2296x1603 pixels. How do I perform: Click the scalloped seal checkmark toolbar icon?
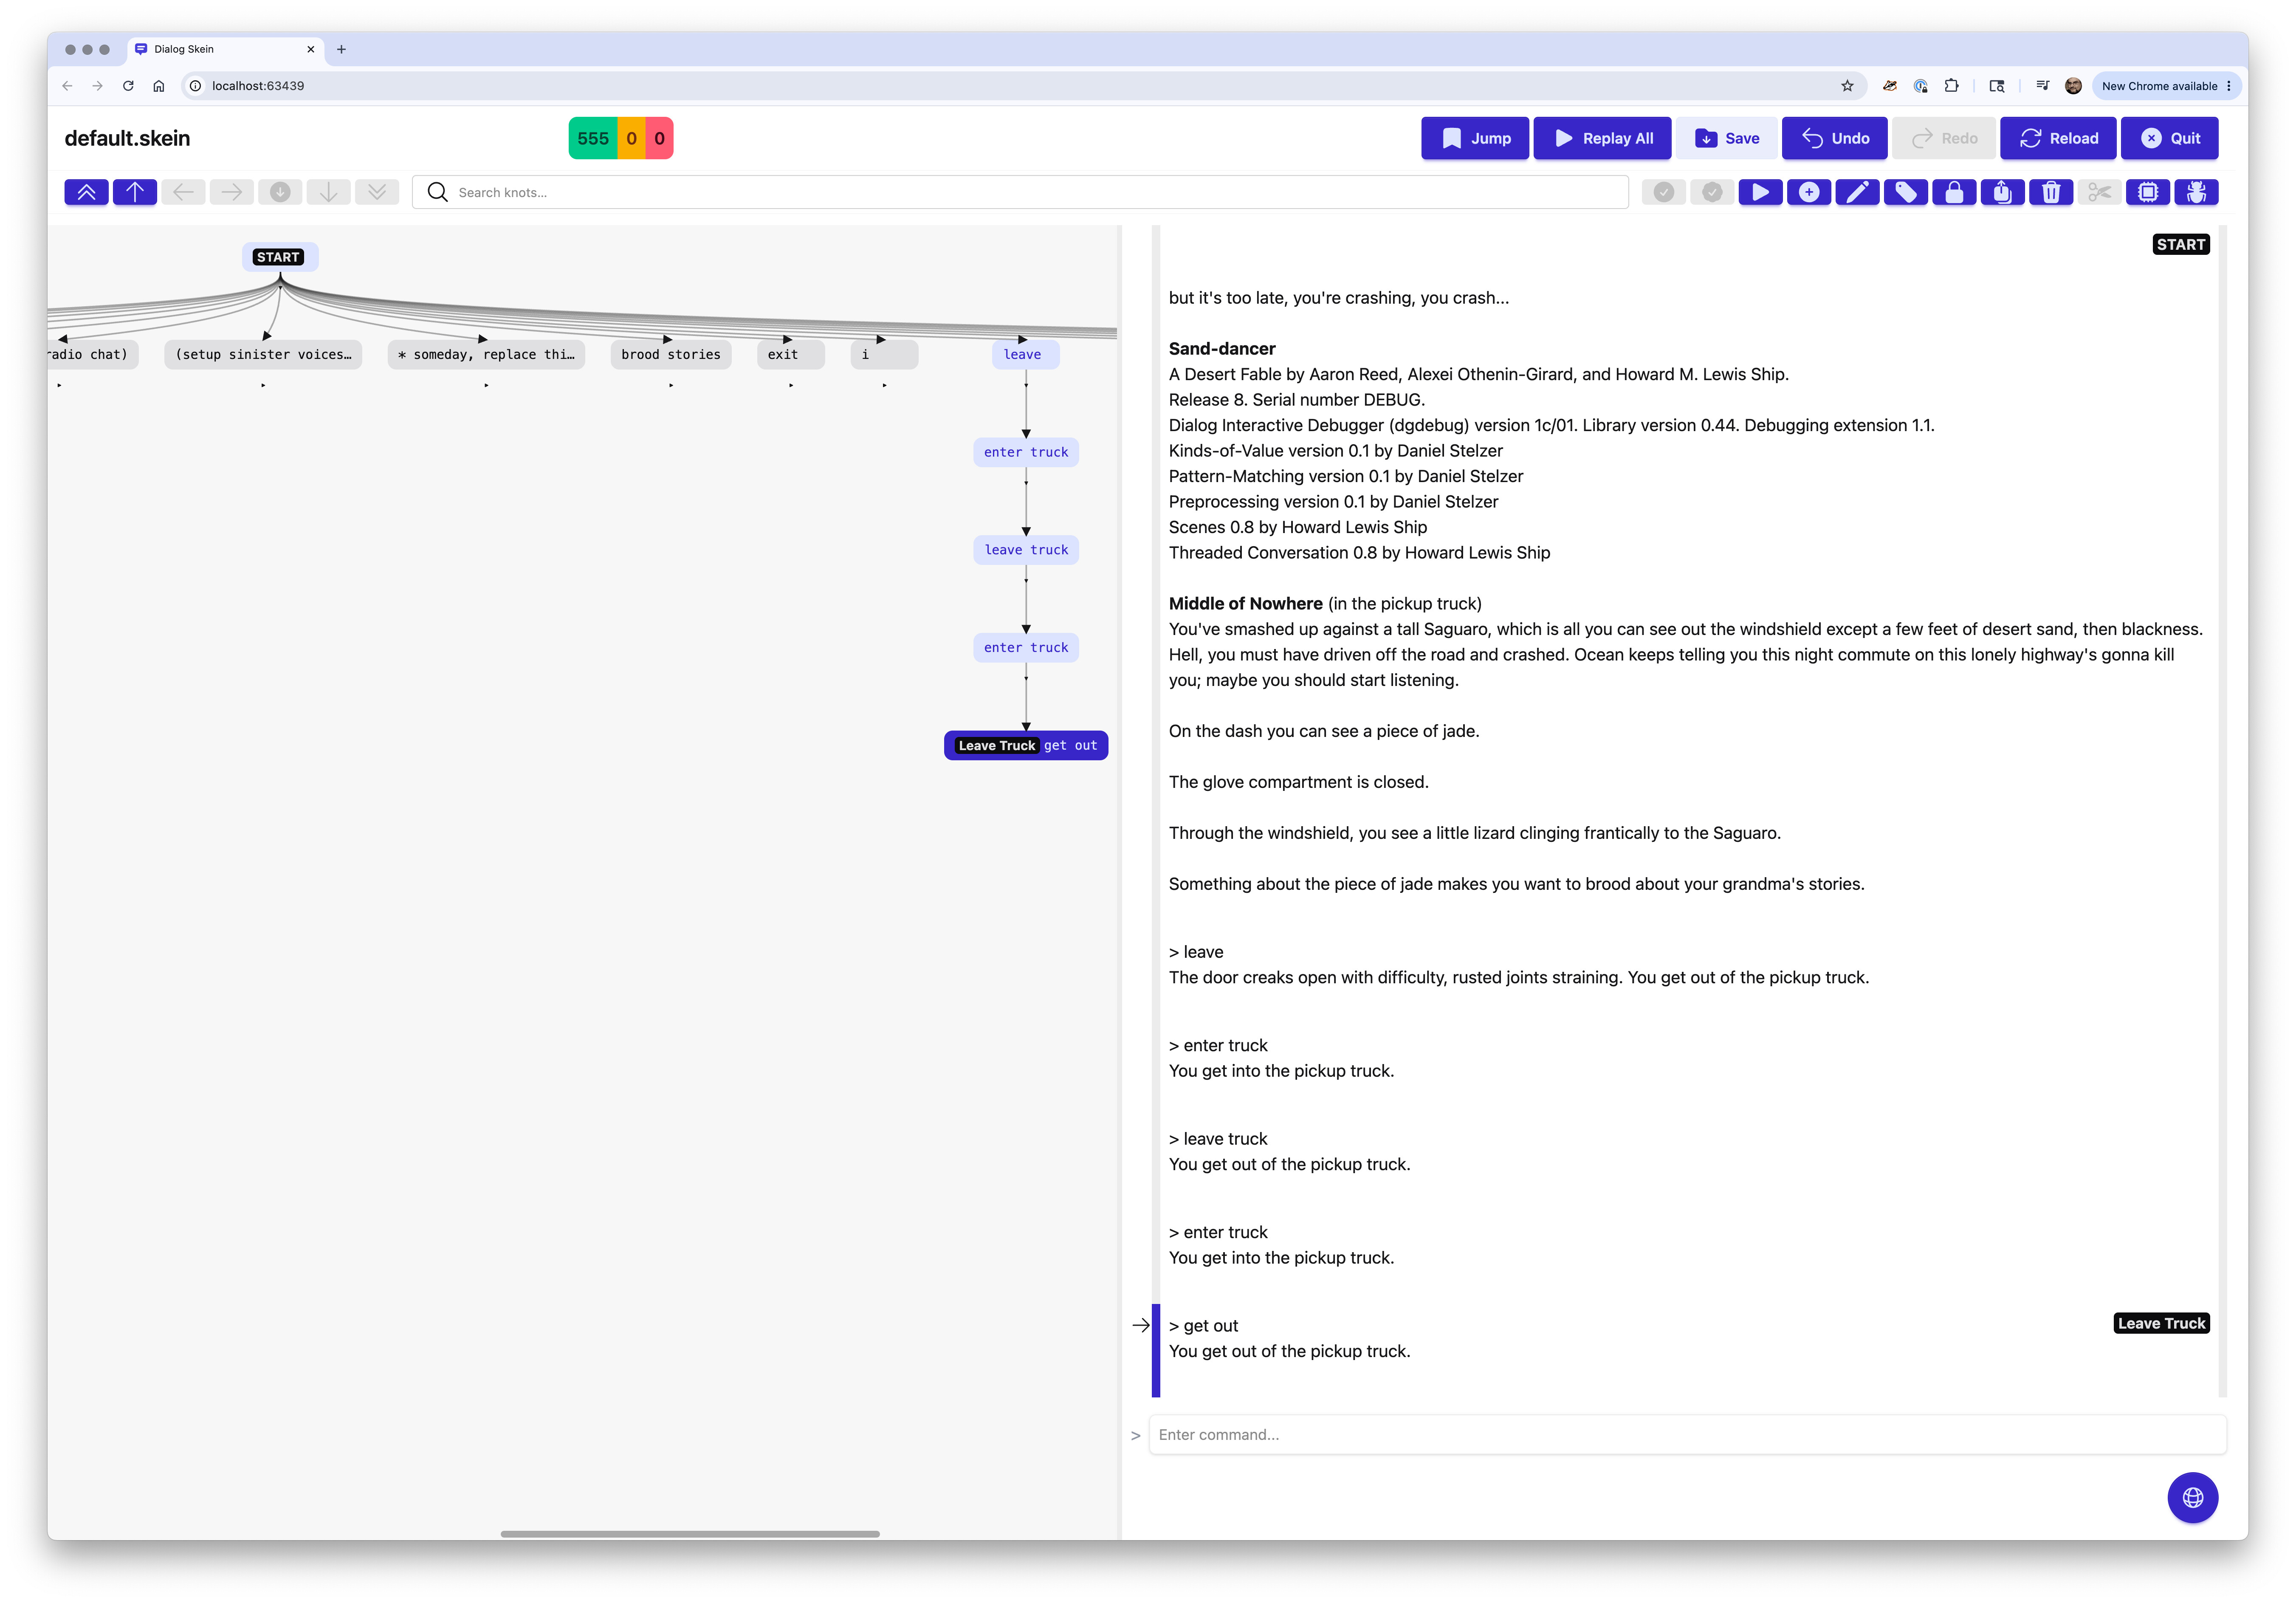point(1712,192)
